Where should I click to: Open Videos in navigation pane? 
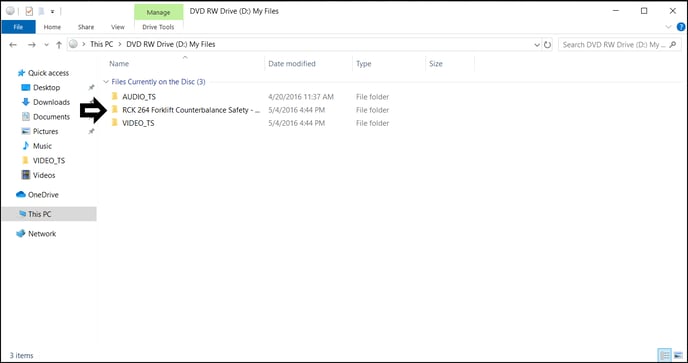tap(44, 175)
